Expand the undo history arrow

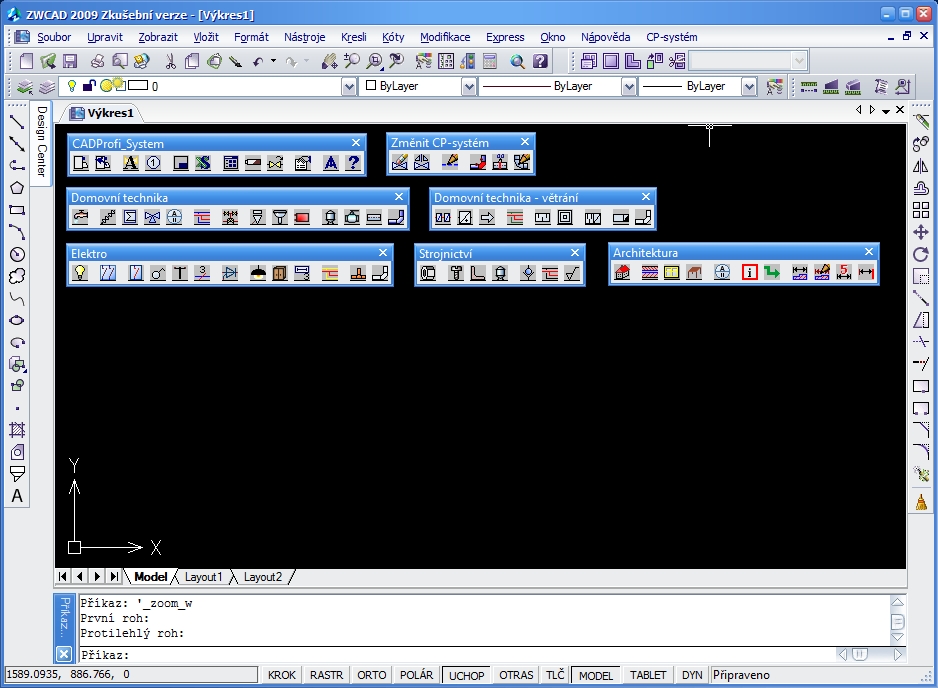[273, 61]
